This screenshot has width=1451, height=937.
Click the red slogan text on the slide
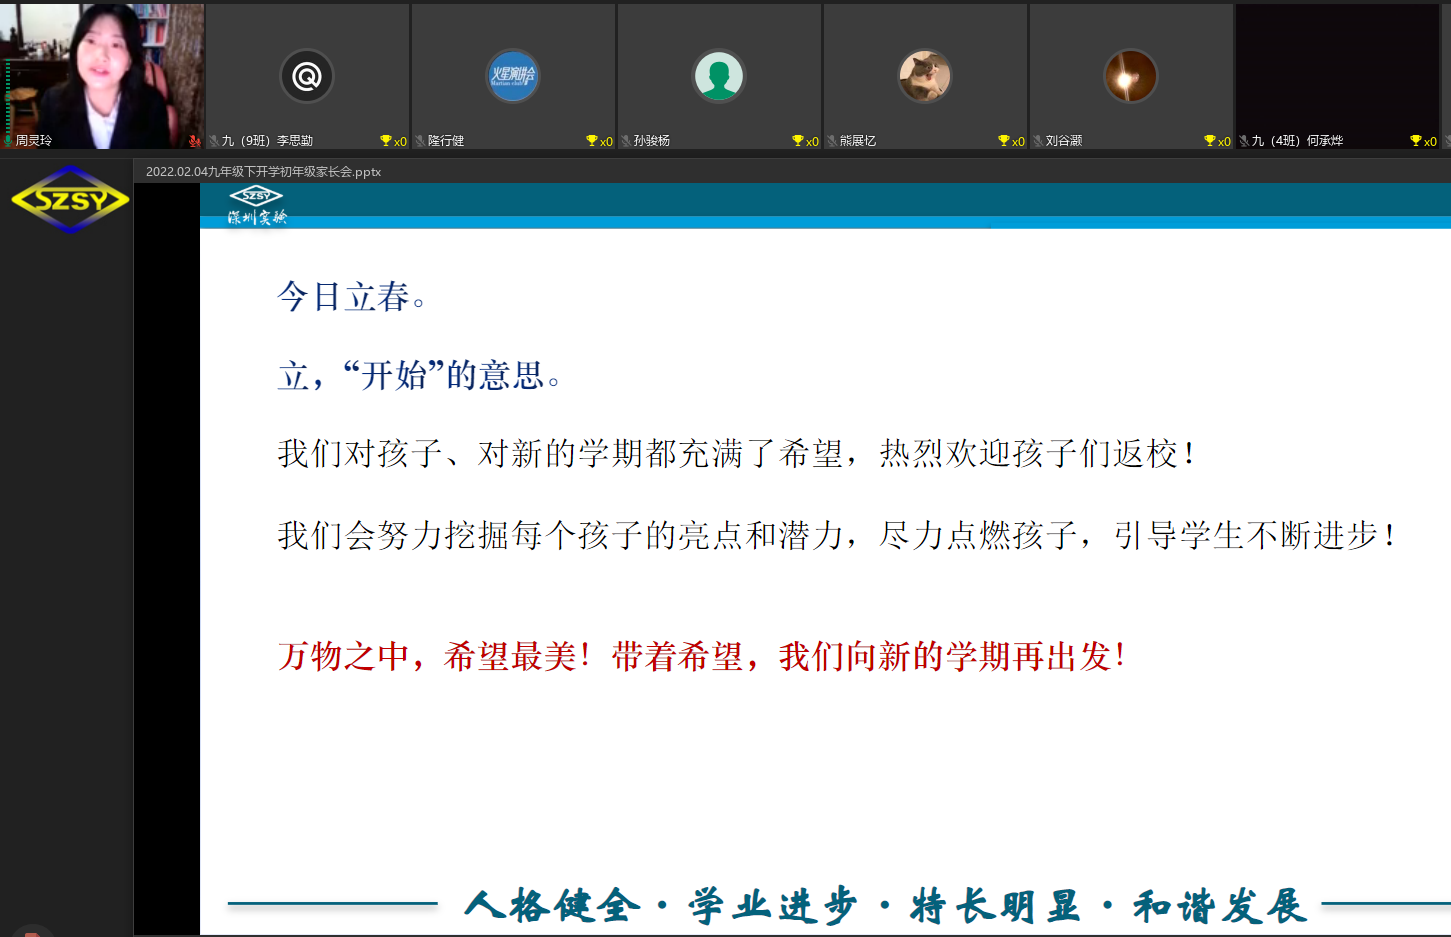702,657
